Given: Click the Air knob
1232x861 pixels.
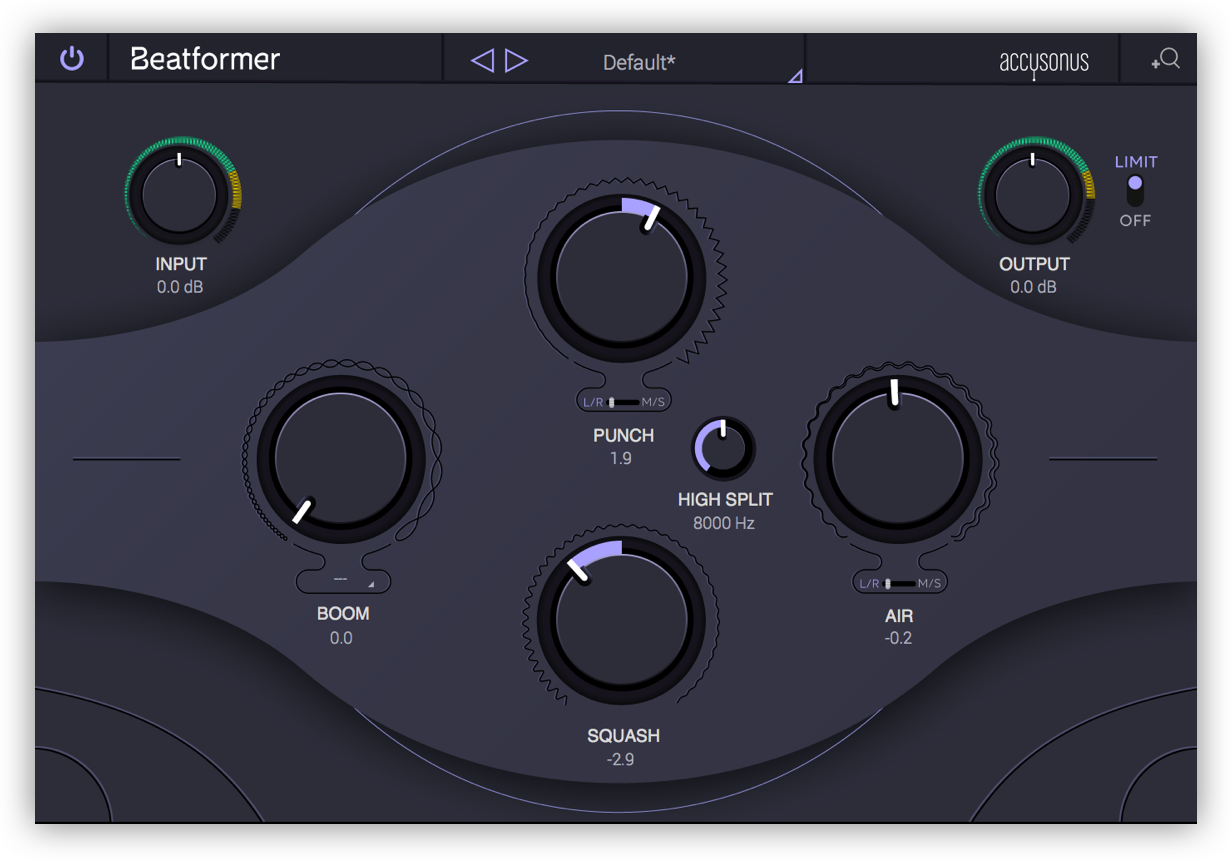Looking at the screenshot, I should pyautogui.click(x=898, y=459).
